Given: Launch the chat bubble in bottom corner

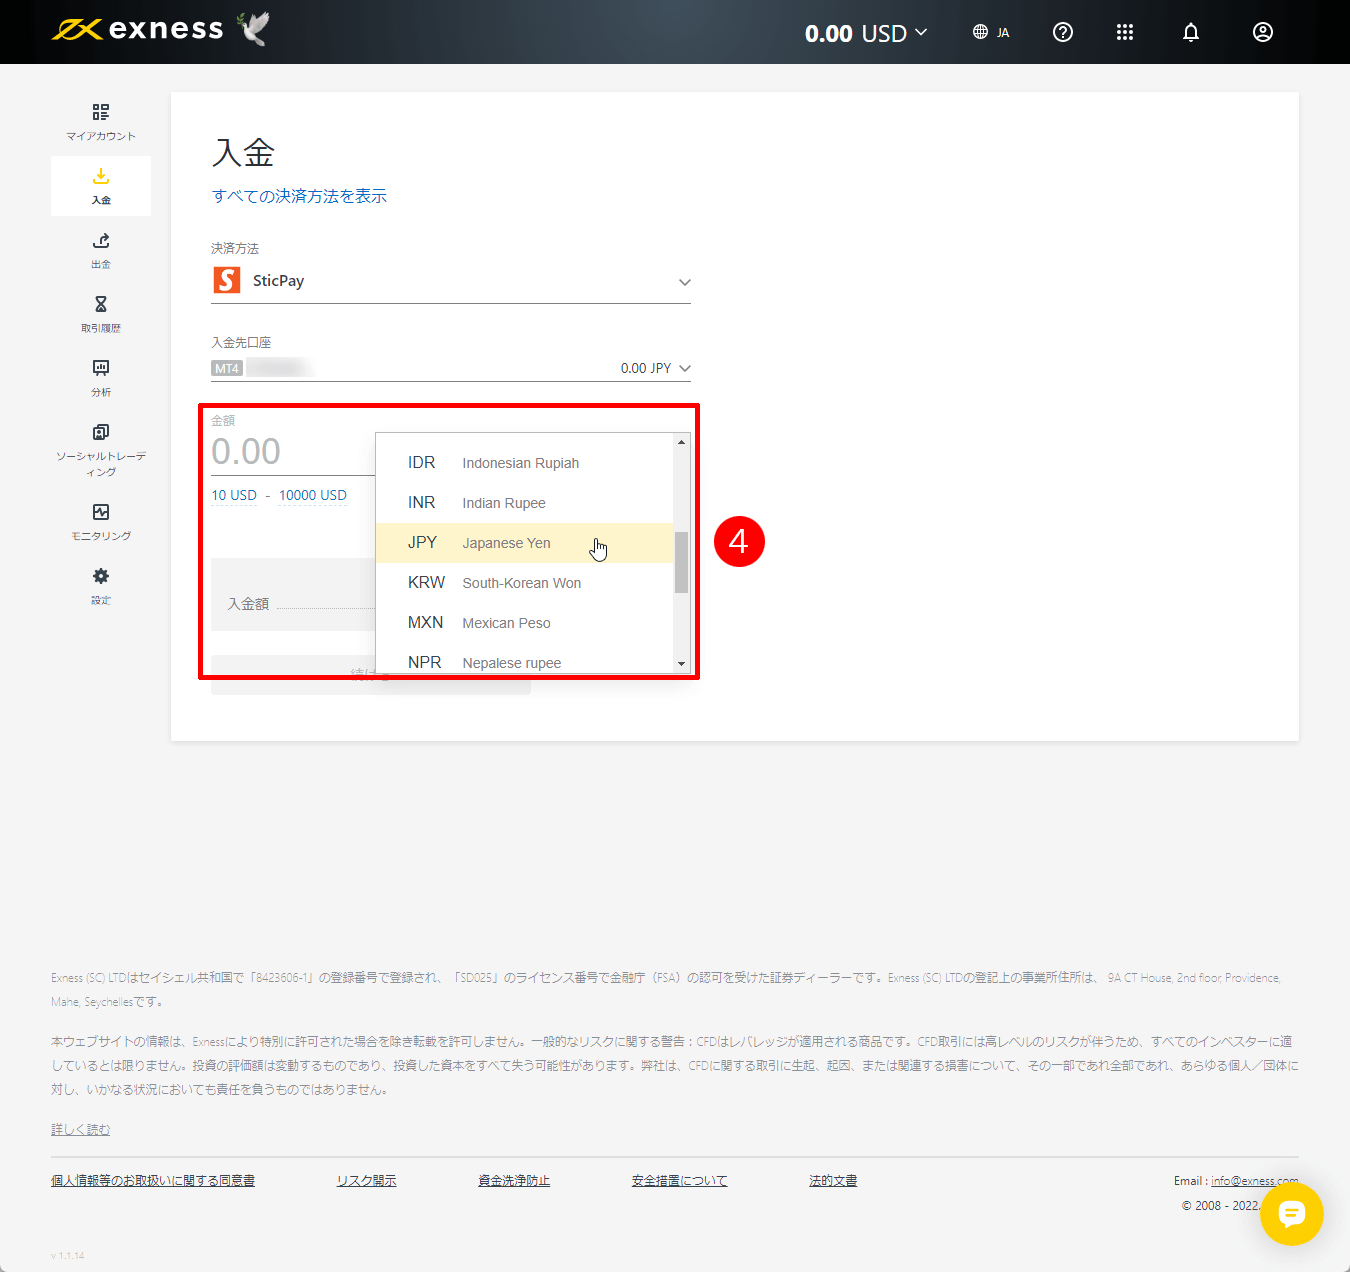Looking at the screenshot, I should [1292, 1214].
